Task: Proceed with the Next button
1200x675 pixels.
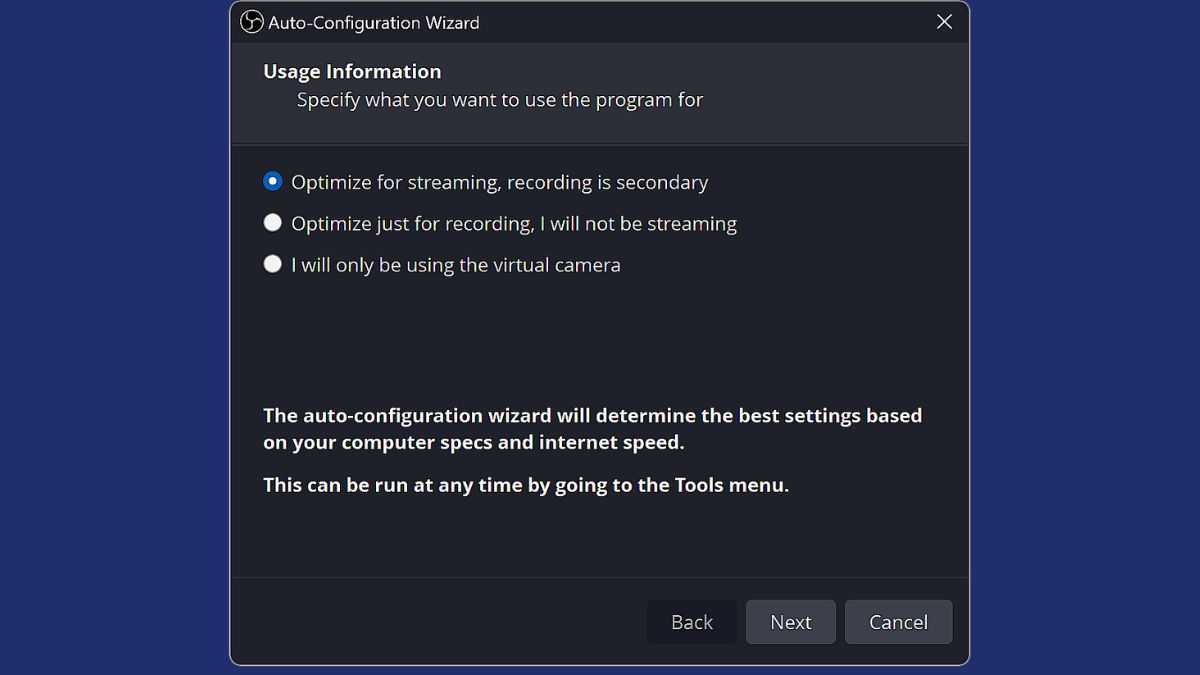Action: [x=791, y=622]
